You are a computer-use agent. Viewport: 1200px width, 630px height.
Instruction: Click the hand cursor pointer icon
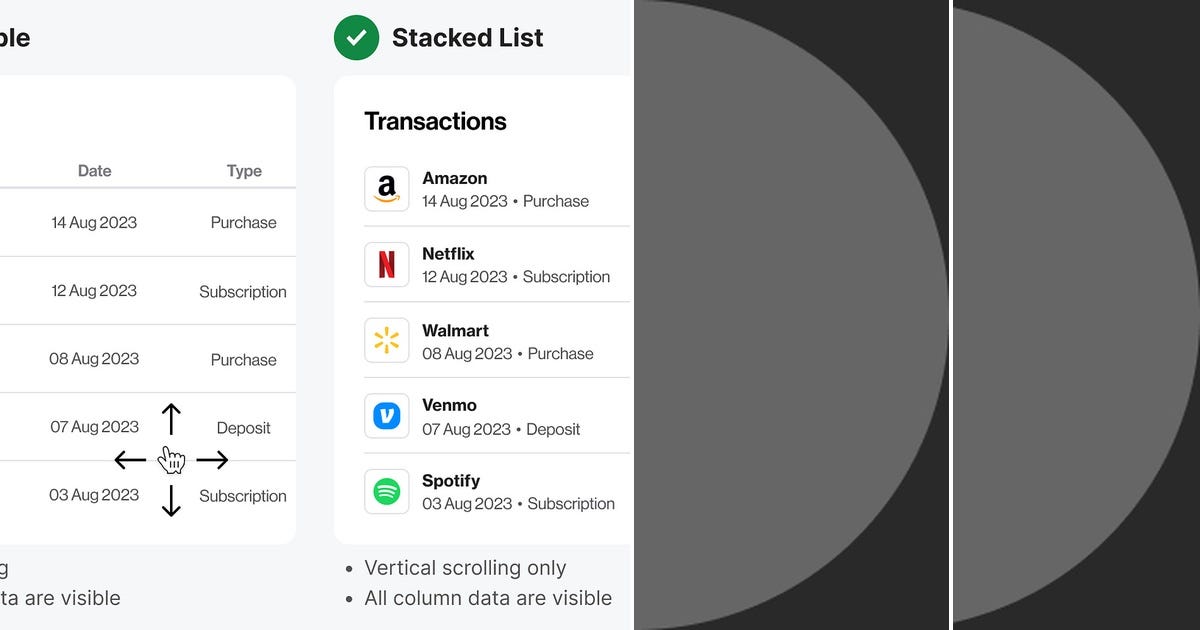pos(171,460)
